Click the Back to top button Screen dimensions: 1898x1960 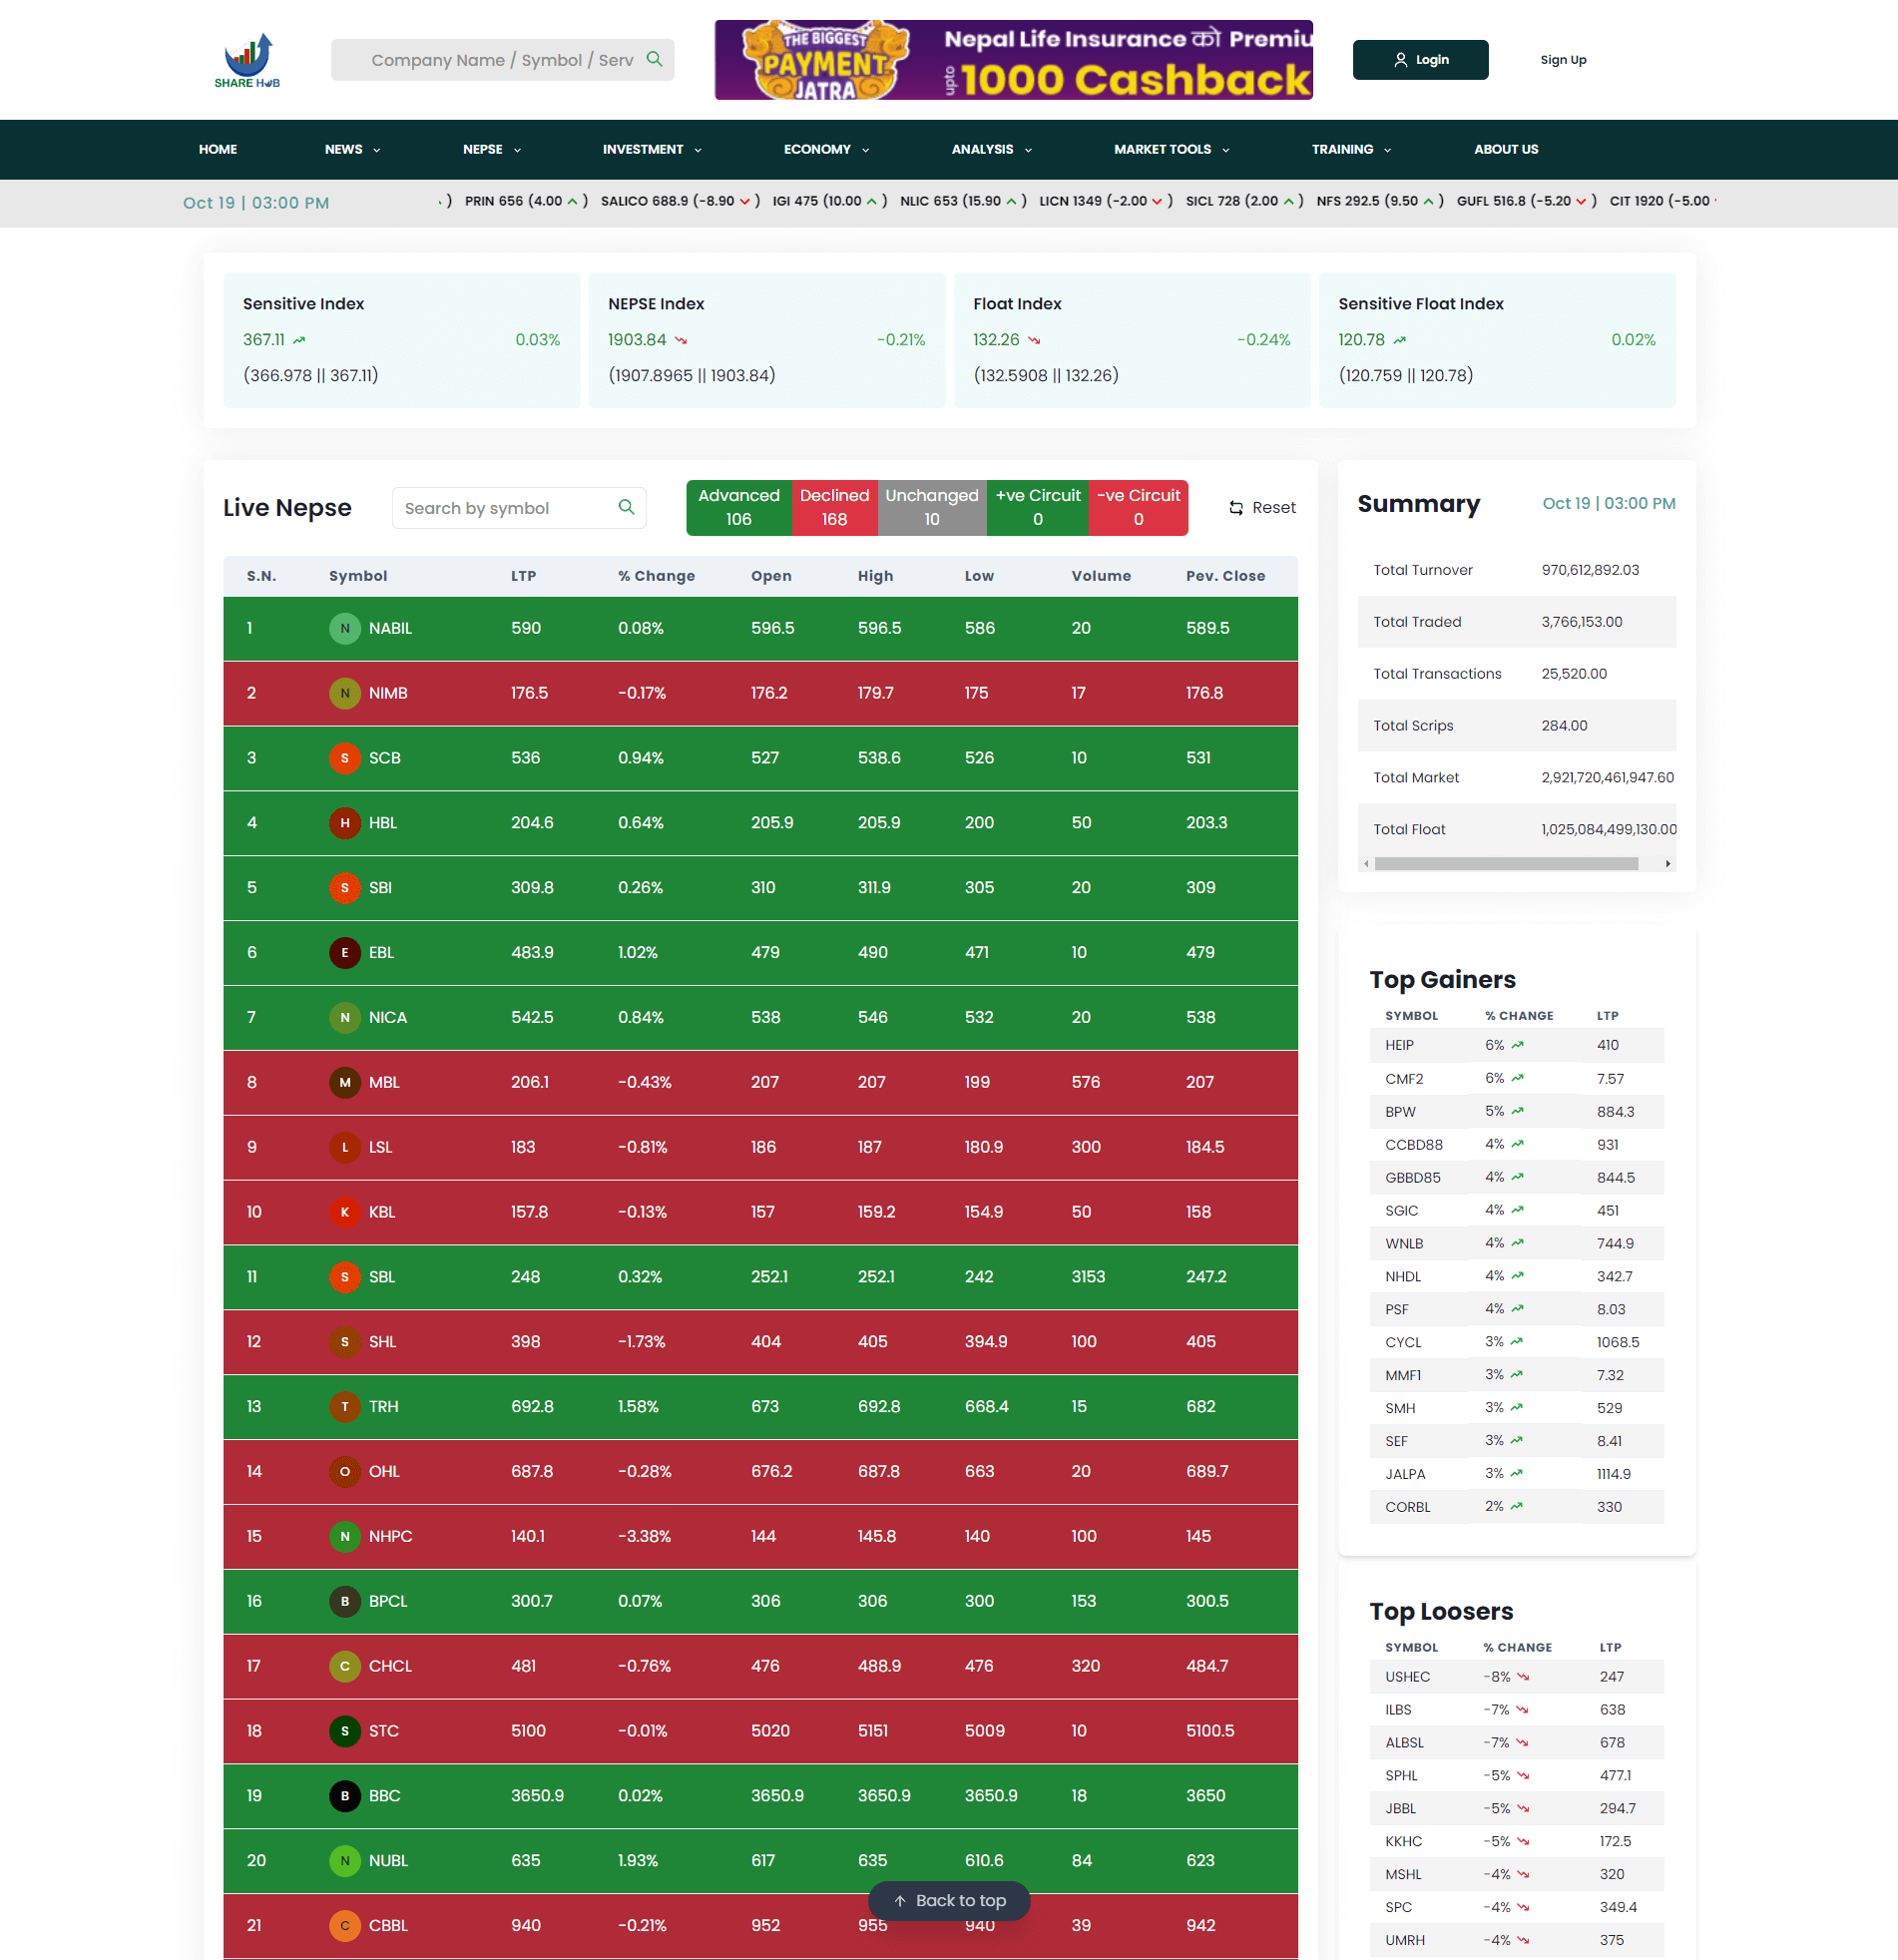click(x=949, y=1901)
